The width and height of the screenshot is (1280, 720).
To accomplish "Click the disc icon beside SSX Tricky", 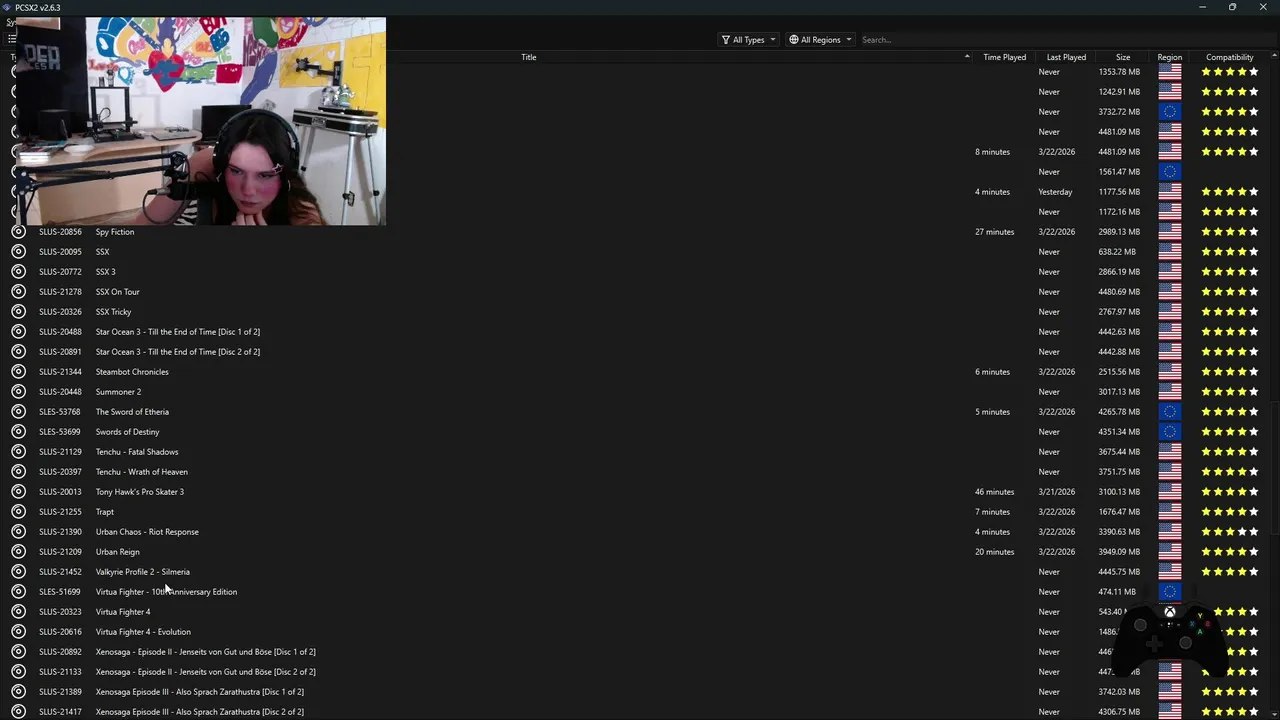I will tap(18, 311).
